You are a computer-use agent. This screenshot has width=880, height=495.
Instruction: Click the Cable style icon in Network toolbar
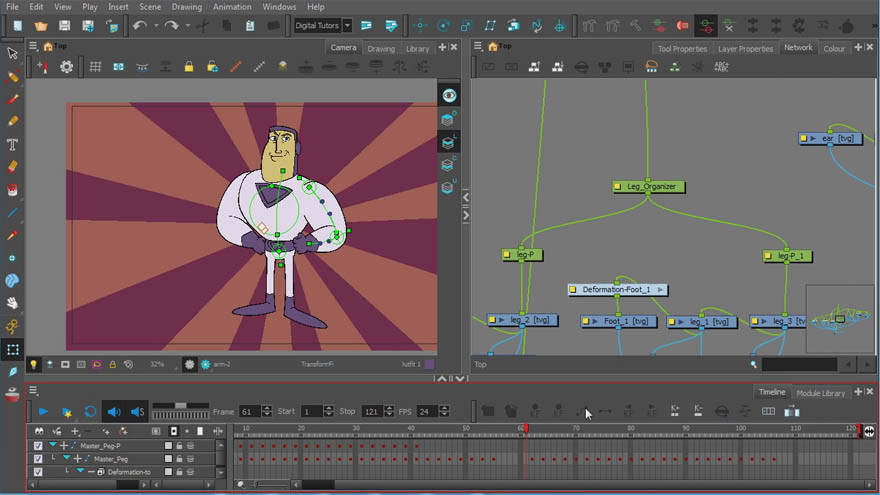651,67
